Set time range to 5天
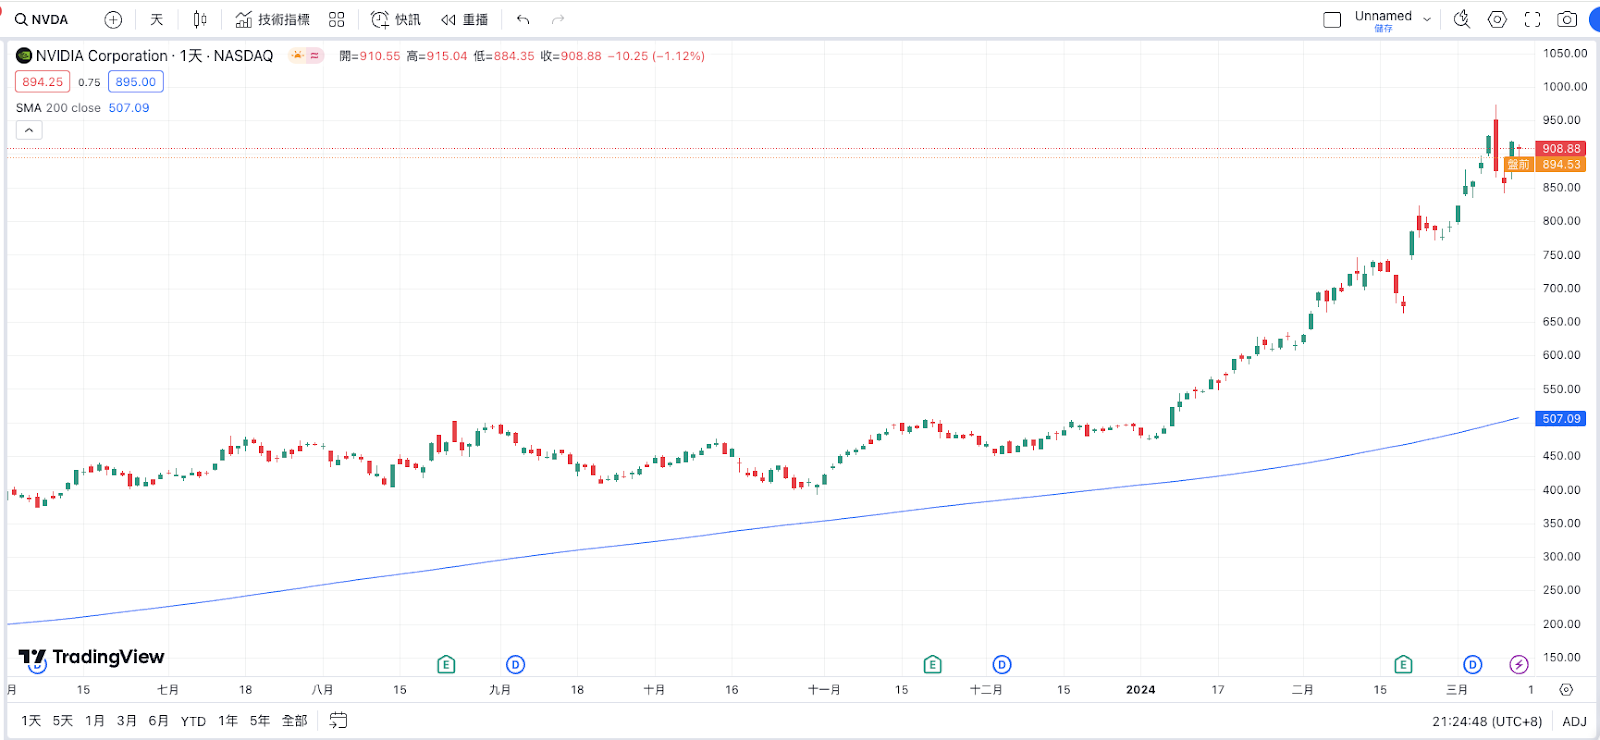Viewport: 1600px width, 740px height. [63, 720]
